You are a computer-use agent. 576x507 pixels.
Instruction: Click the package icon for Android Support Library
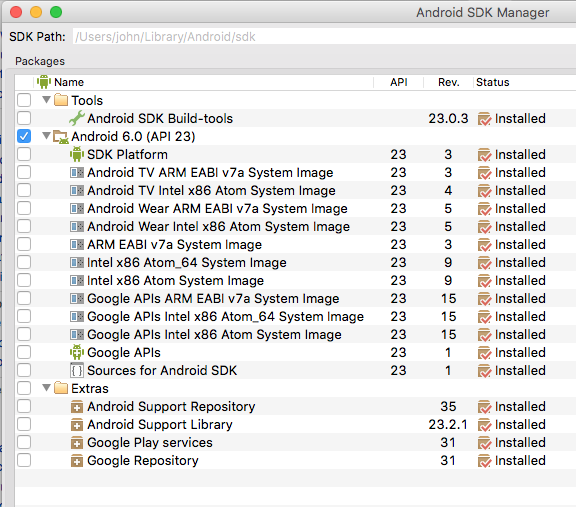[77, 424]
